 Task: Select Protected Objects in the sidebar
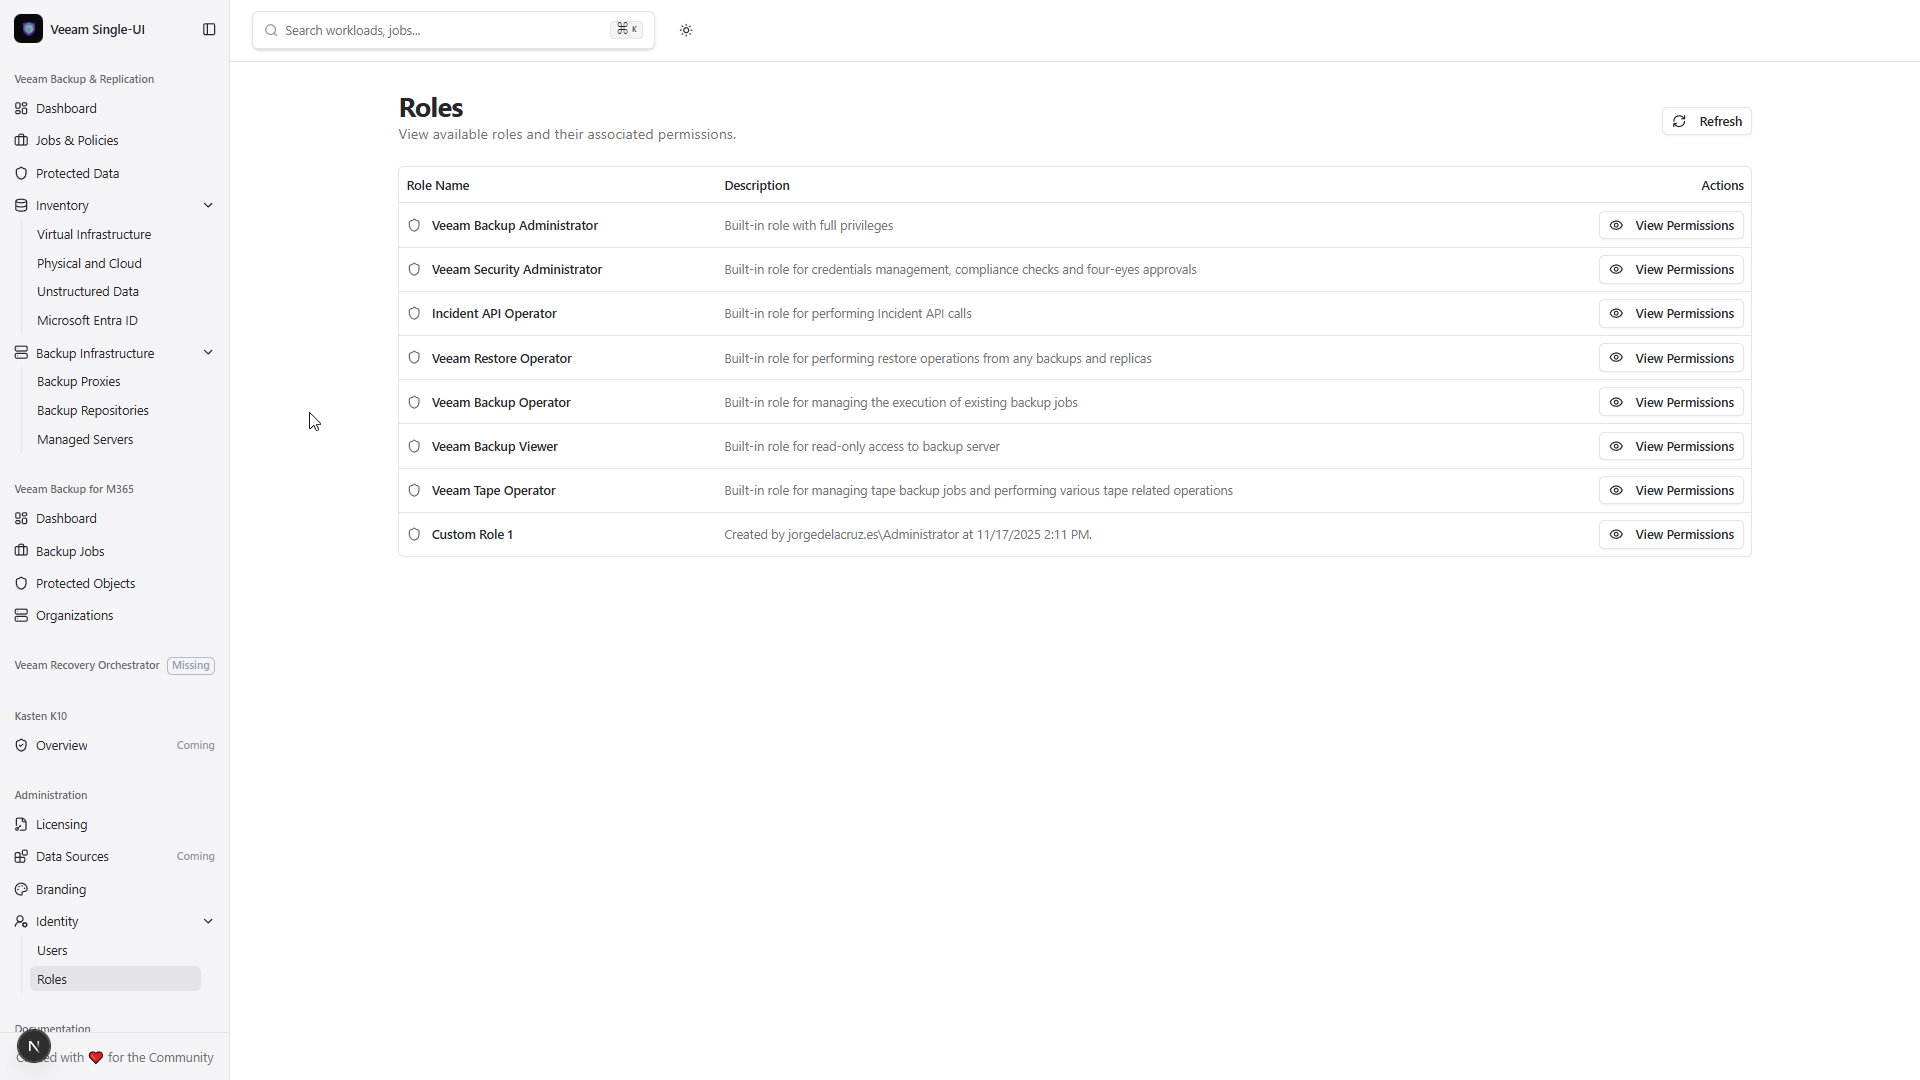pos(86,583)
